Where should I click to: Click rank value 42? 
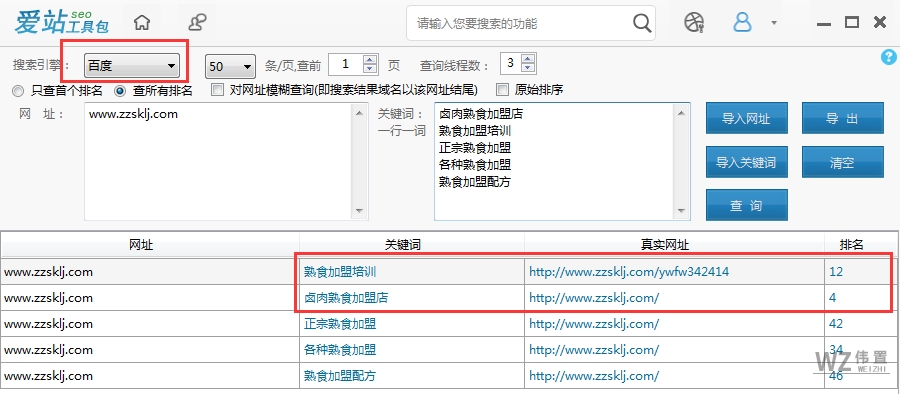(x=836, y=324)
